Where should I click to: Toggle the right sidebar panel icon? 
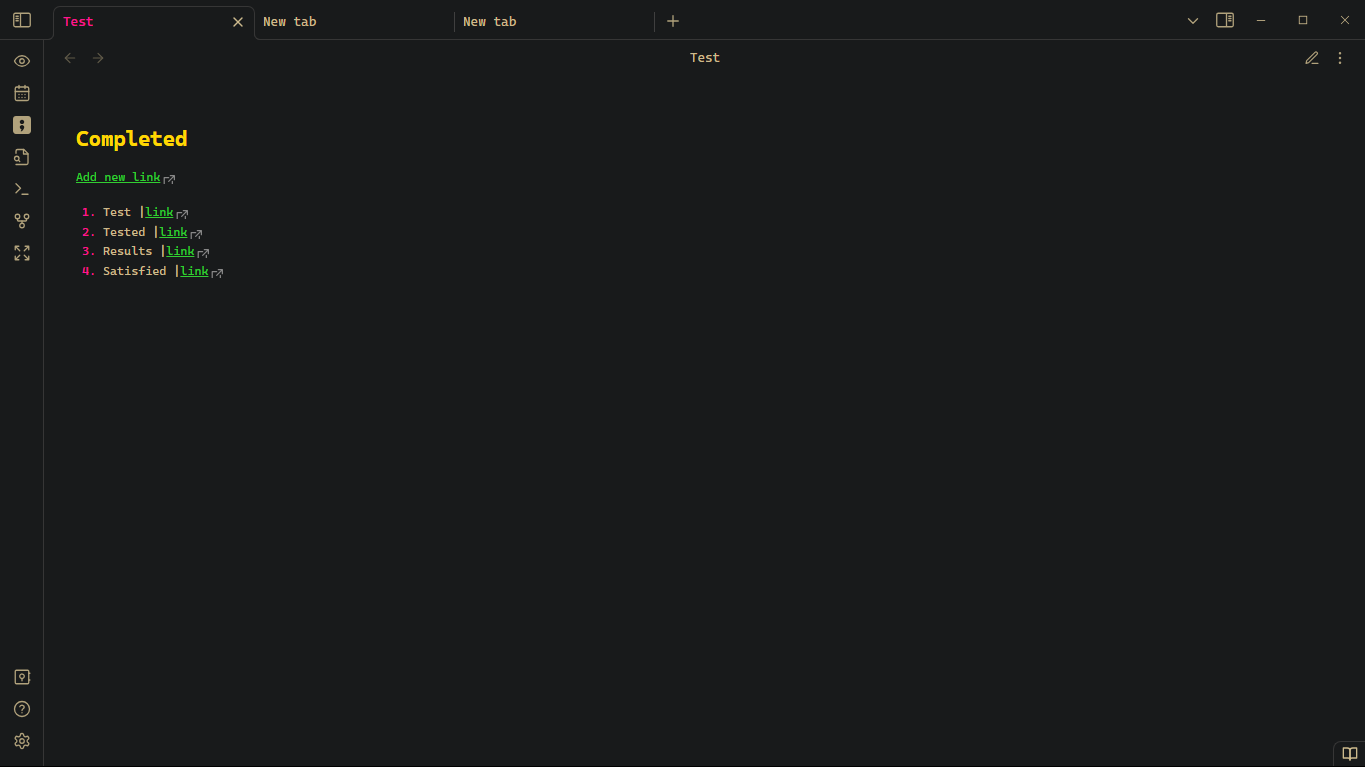pyautogui.click(x=1225, y=20)
